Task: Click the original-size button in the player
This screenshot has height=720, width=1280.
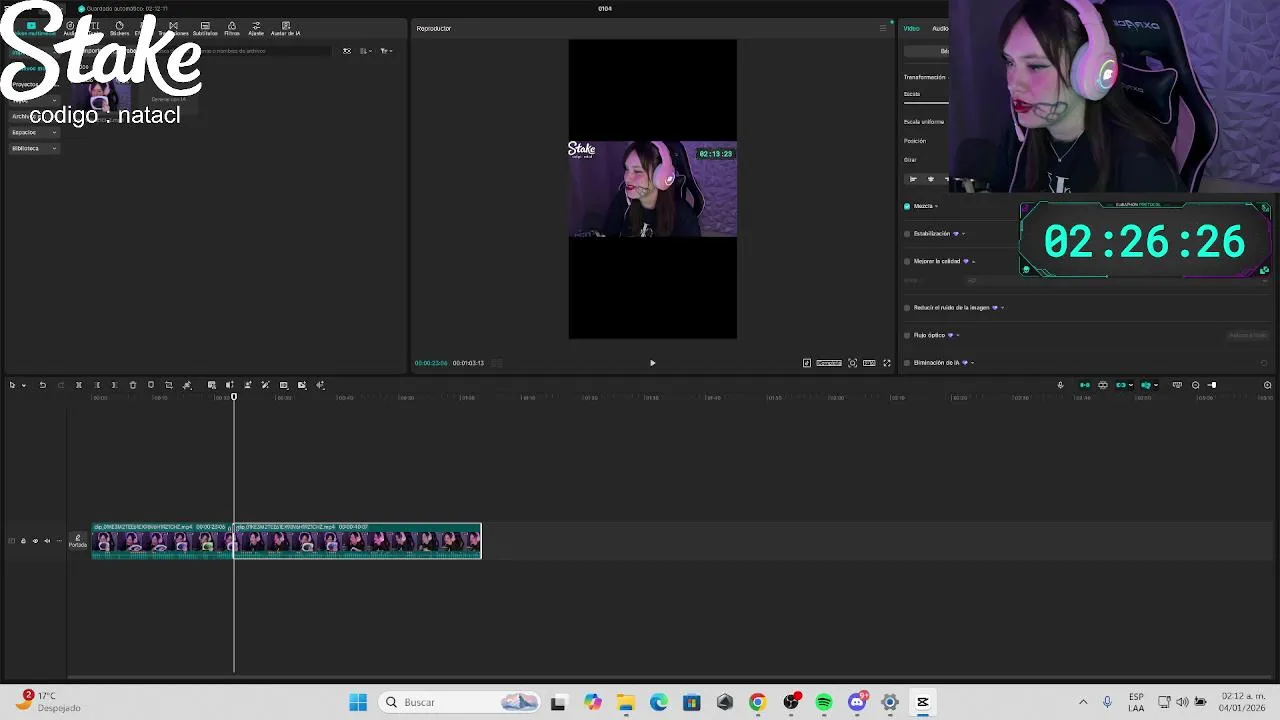Action: [829, 363]
